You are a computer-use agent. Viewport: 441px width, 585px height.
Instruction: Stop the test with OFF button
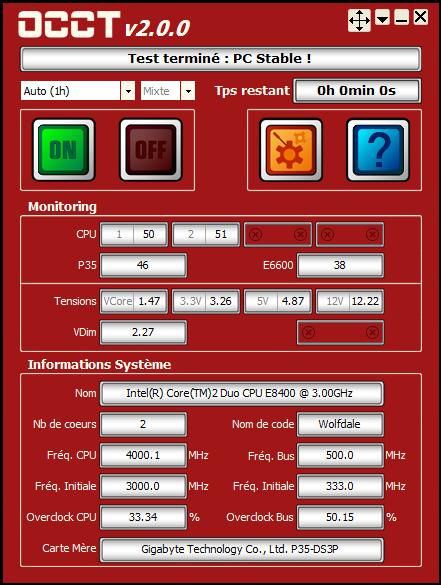pyautogui.click(x=151, y=150)
